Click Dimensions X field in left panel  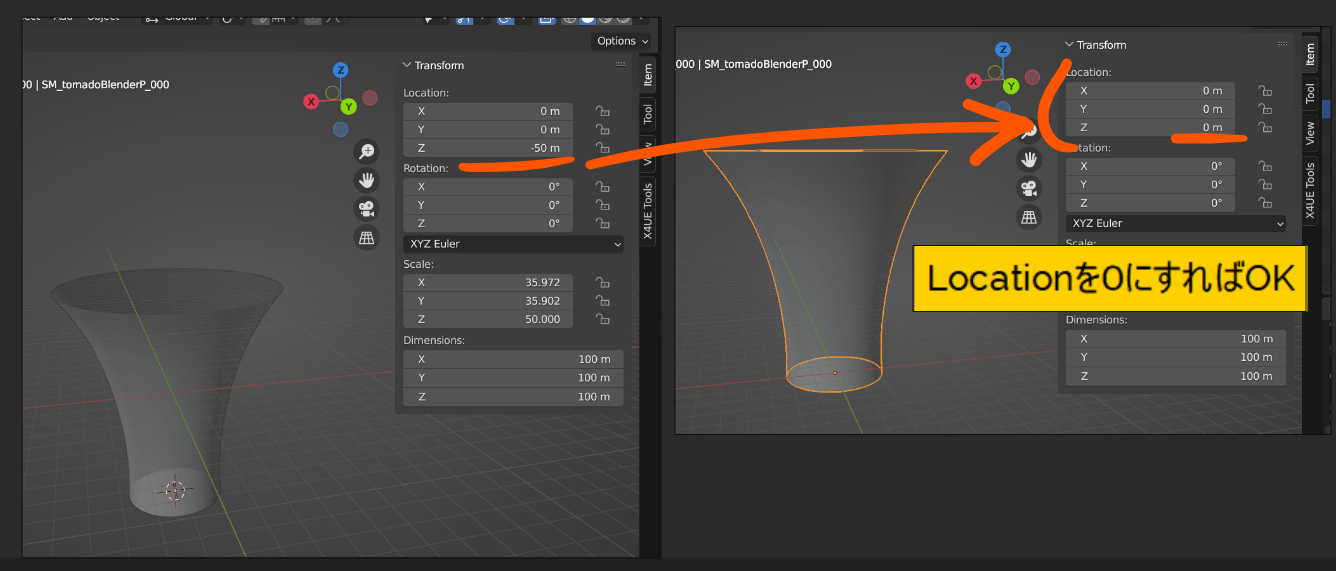(x=513, y=359)
